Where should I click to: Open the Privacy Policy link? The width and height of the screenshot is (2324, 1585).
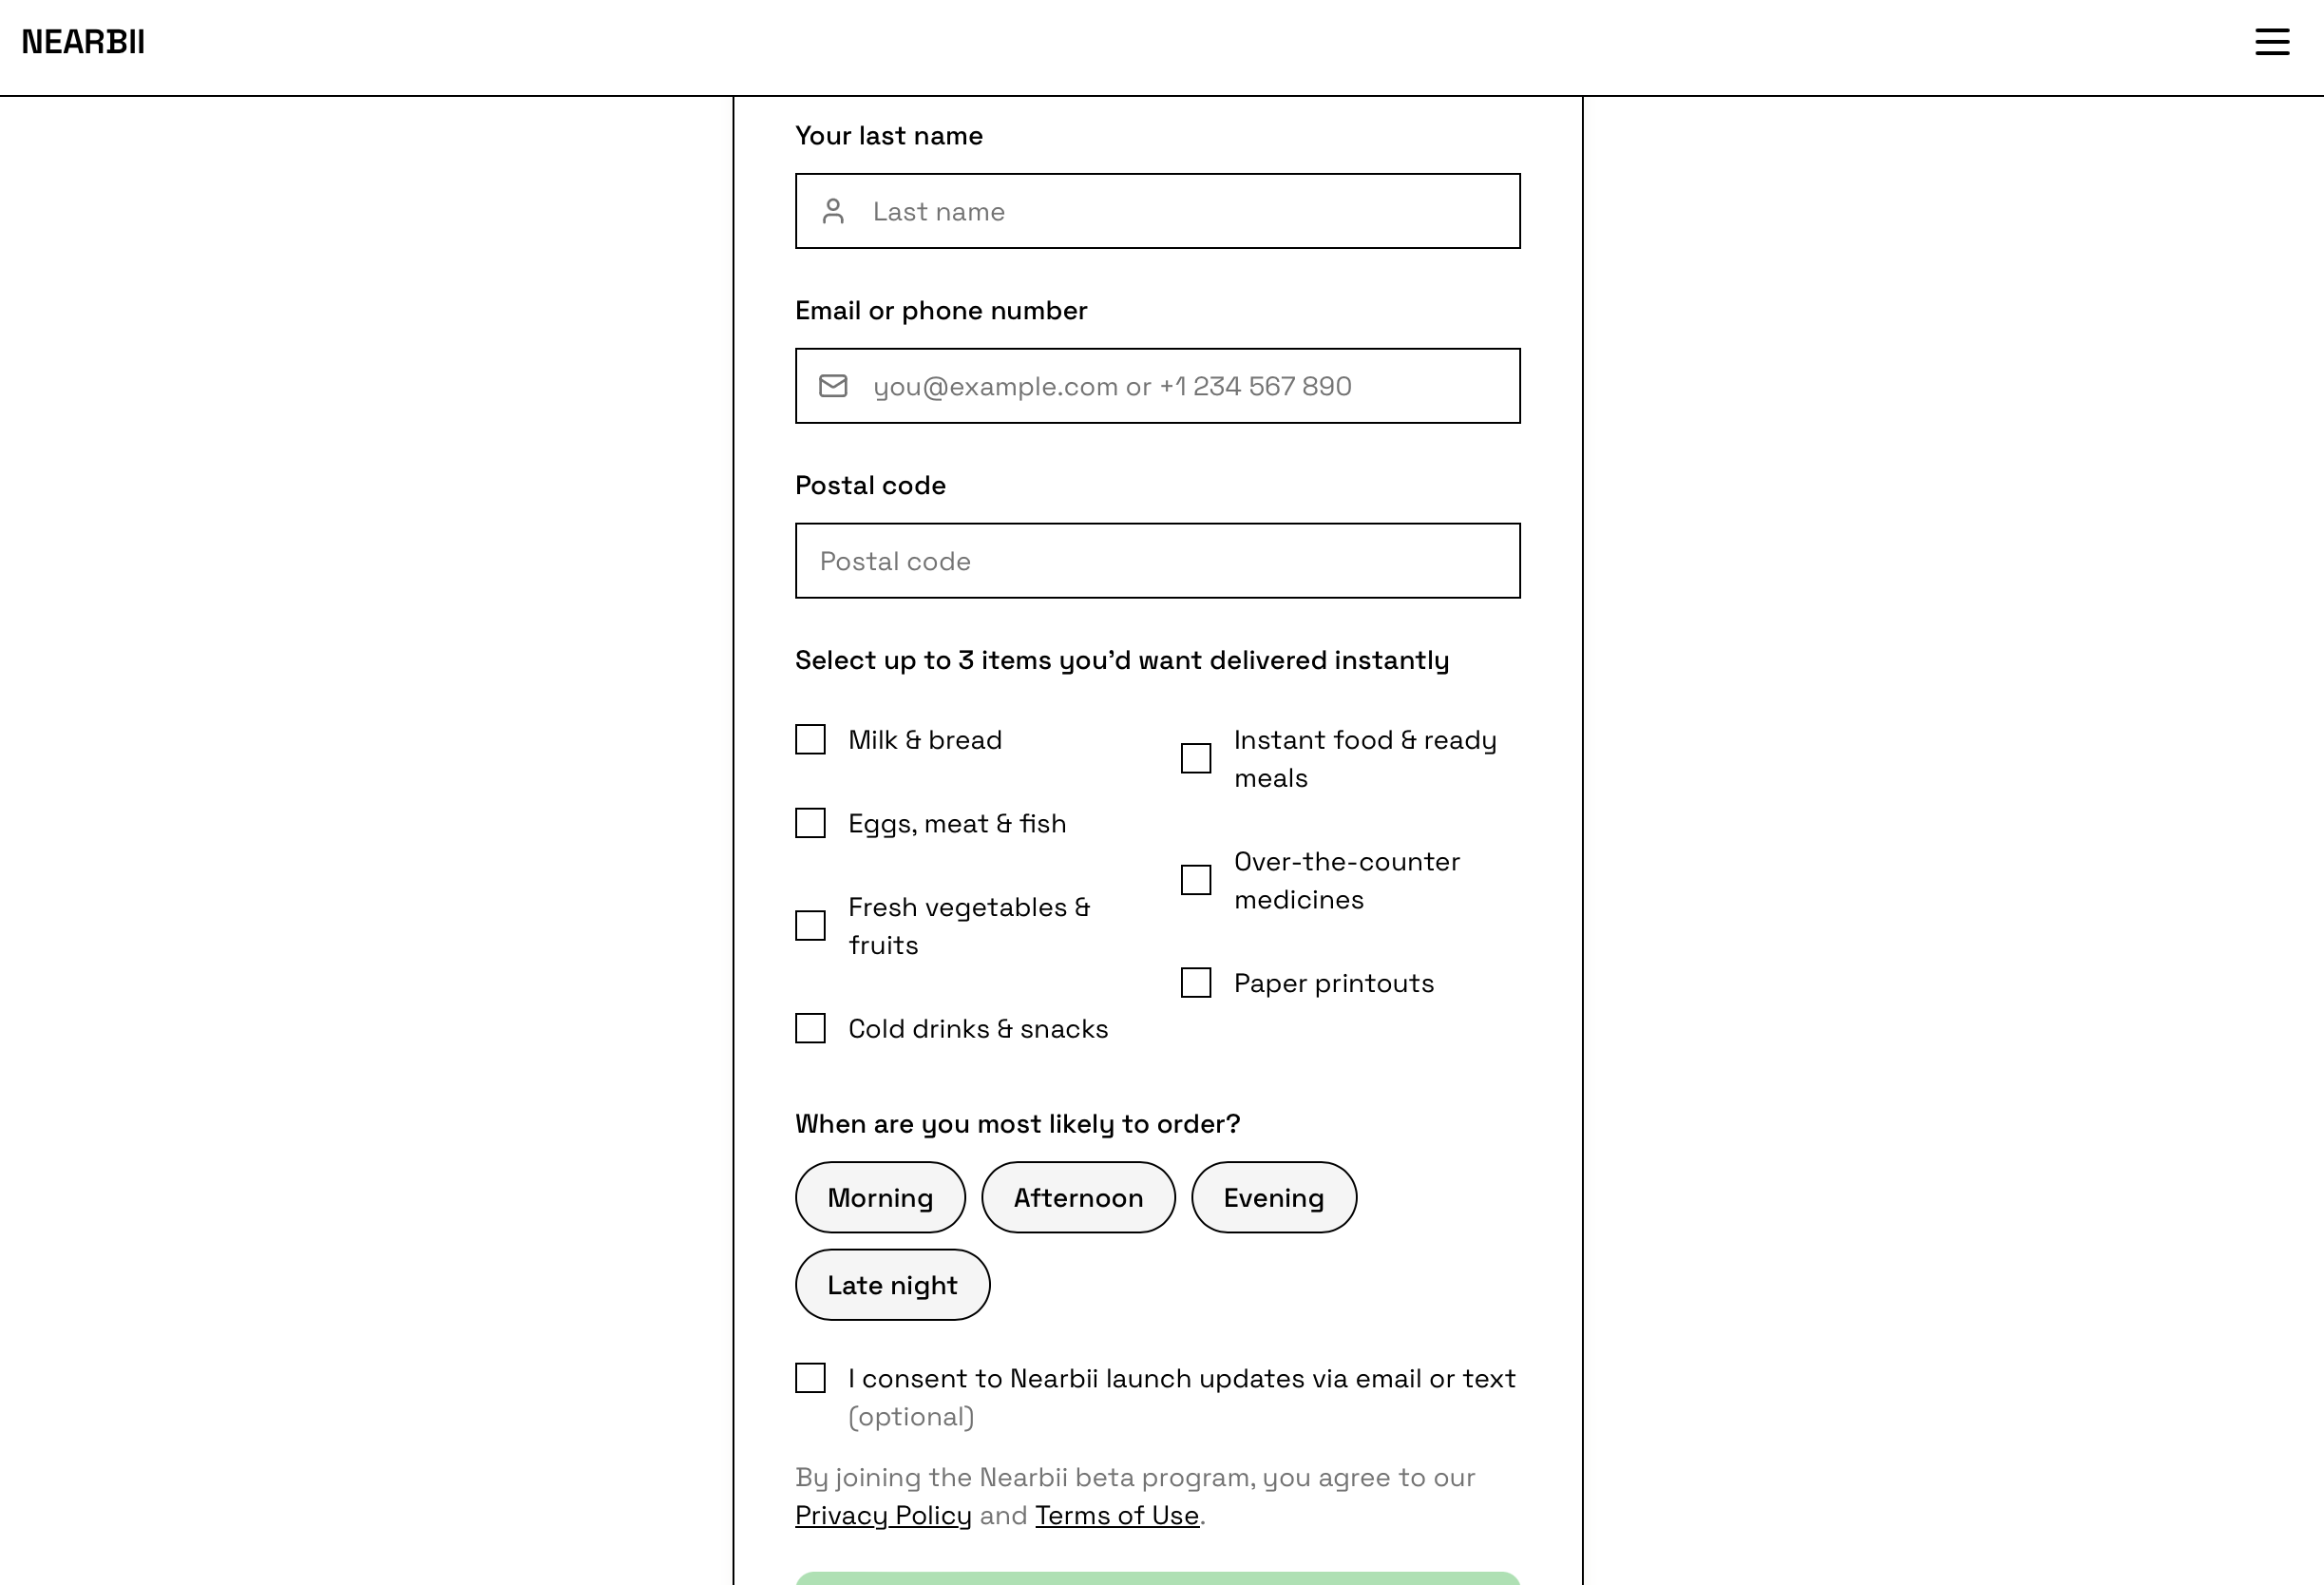(882, 1515)
